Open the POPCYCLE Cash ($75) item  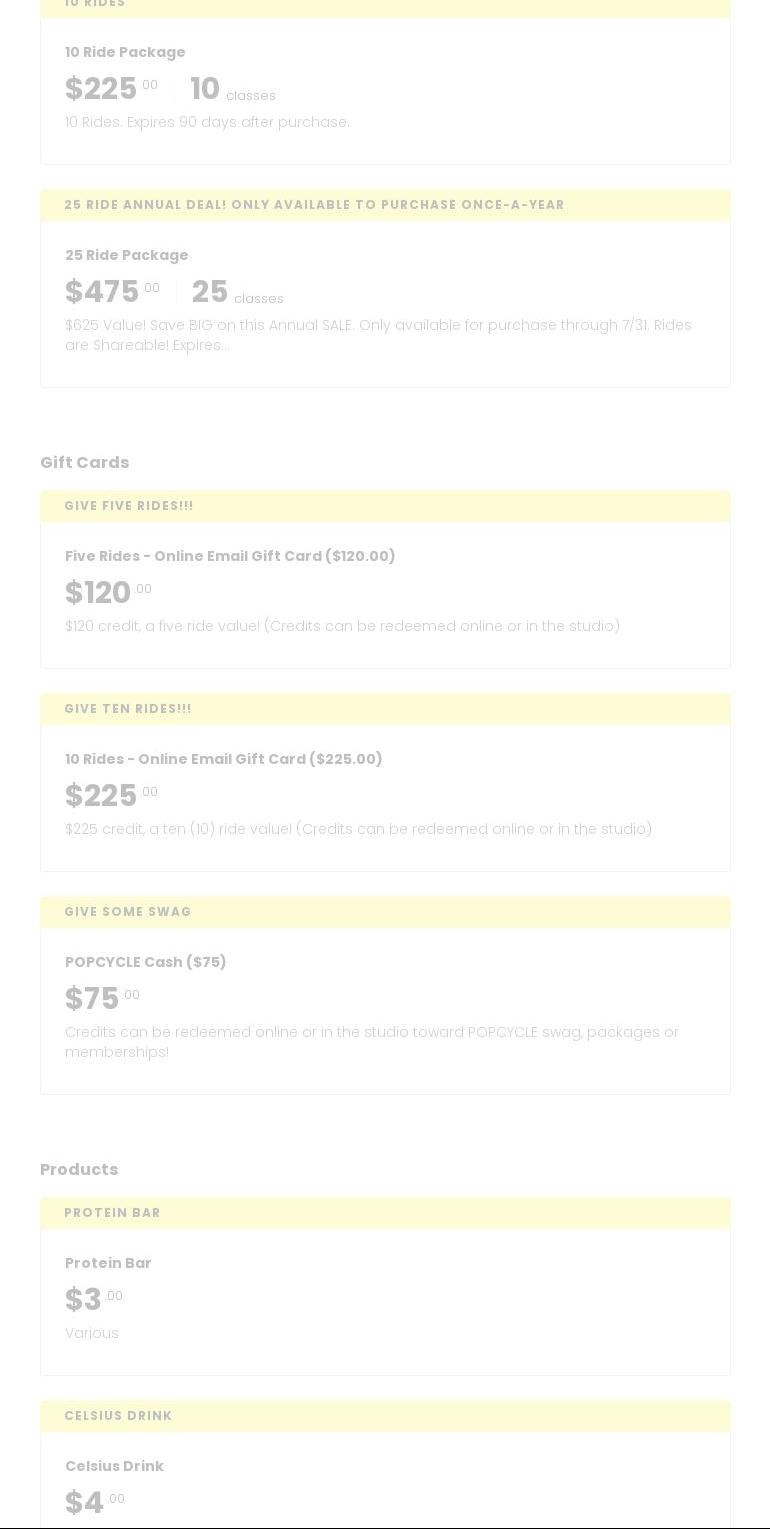pos(146,962)
